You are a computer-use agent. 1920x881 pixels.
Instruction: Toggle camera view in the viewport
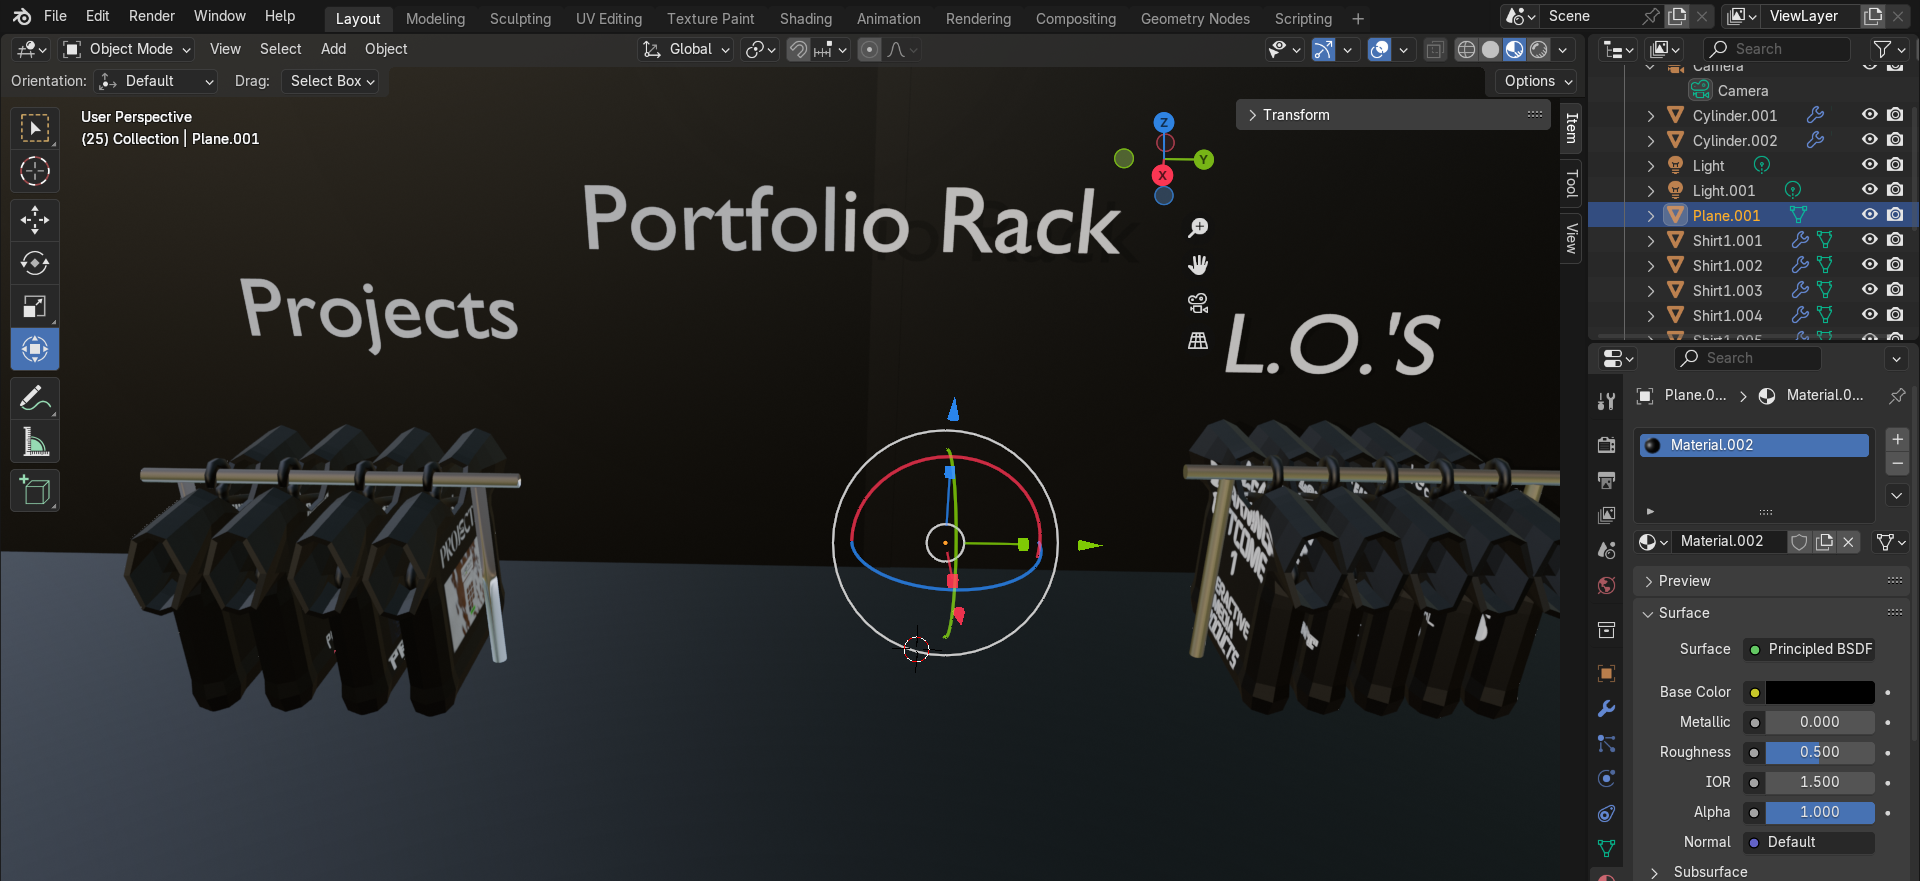coord(1198,303)
